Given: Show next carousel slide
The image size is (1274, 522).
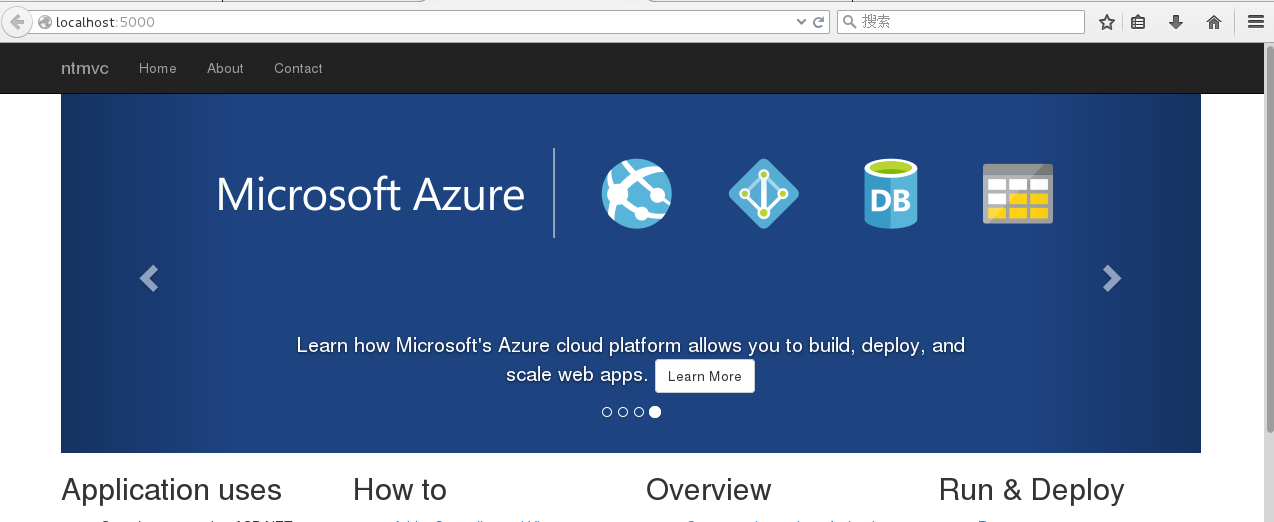Looking at the screenshot, I should tap(1111, 278).
